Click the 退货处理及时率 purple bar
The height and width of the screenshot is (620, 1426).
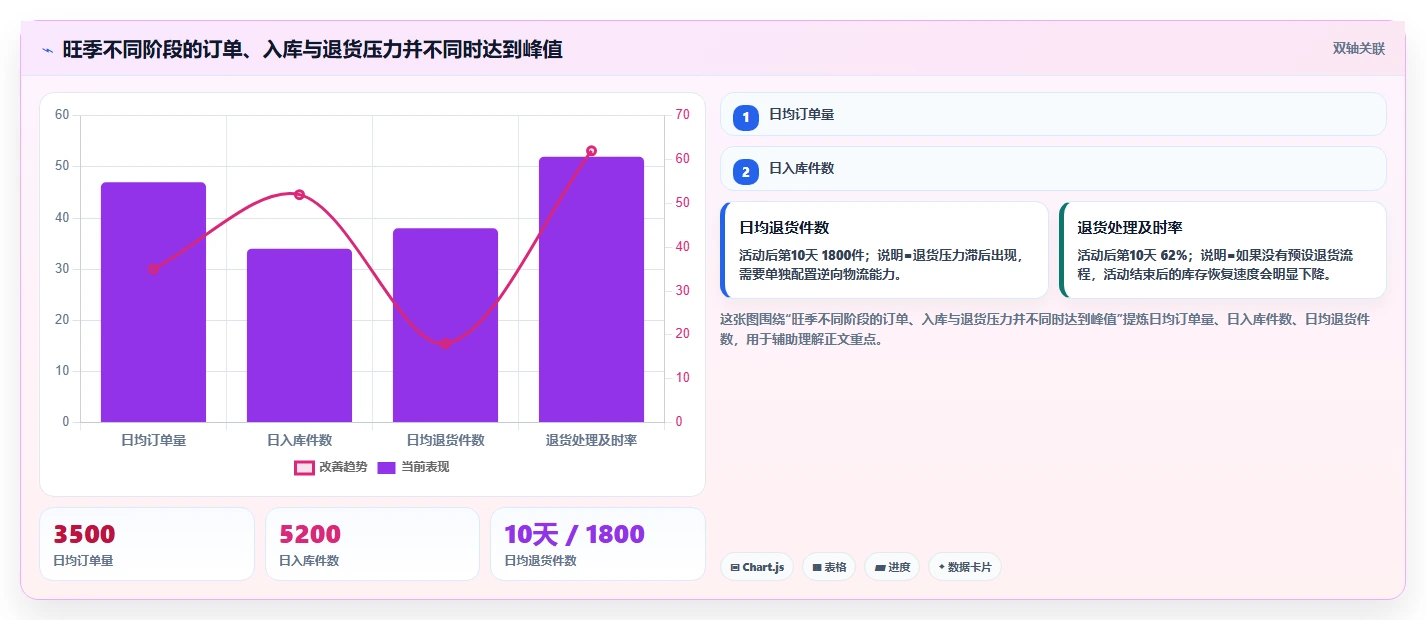click(x=591, y=289)
